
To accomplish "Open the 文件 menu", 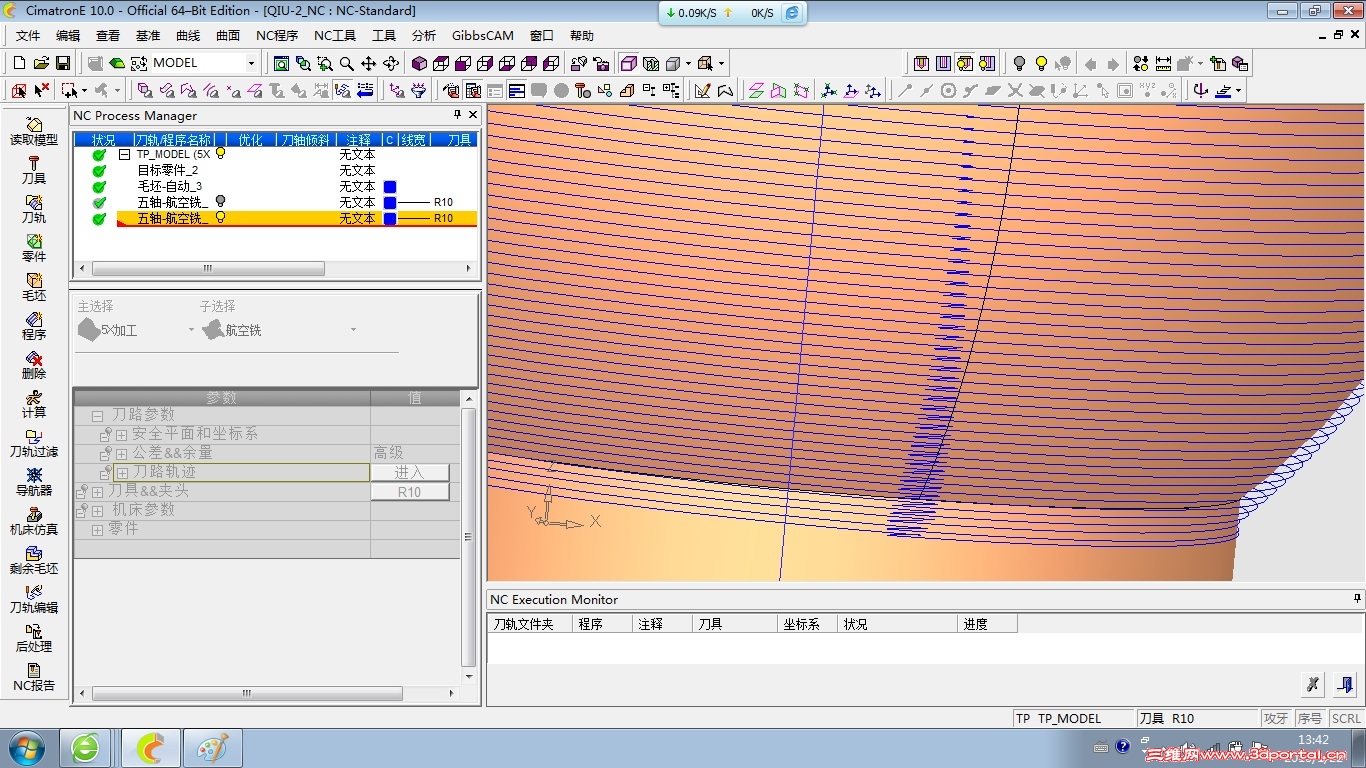I will pyautogui.click(x=28, y=35).
